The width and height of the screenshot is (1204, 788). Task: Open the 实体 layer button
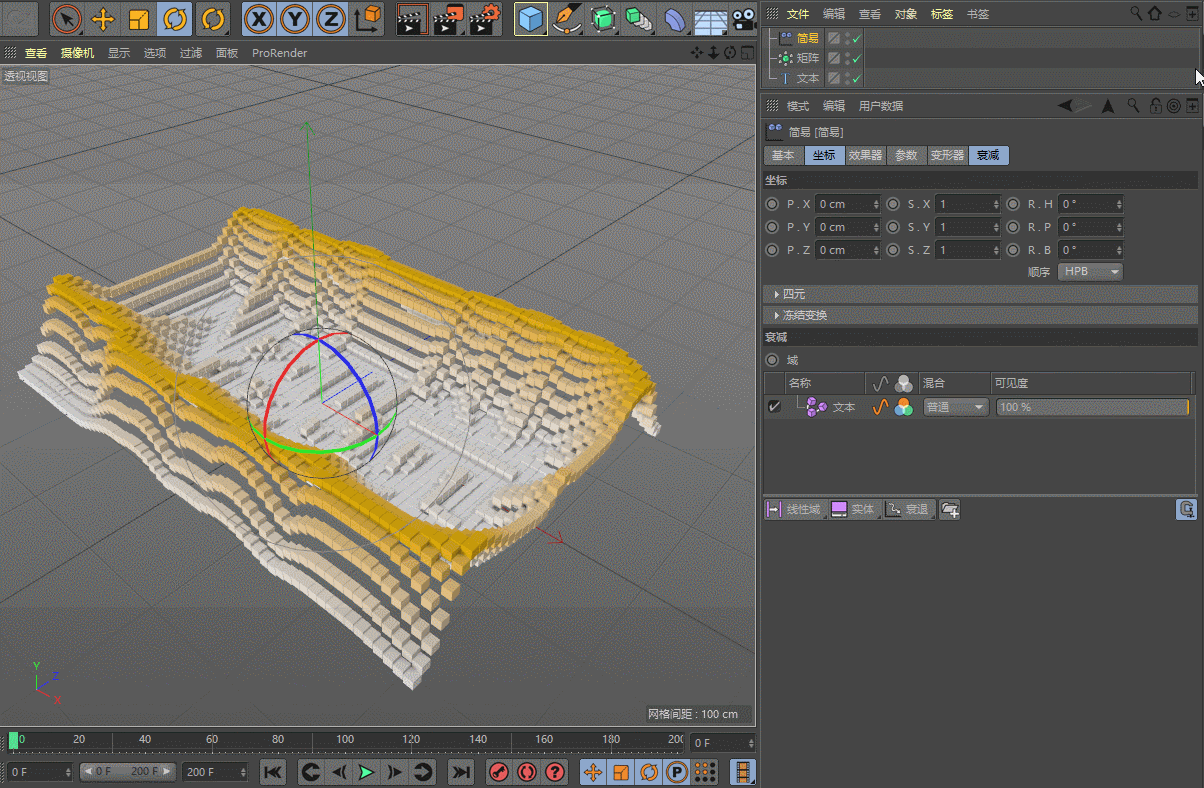coord(853,509)
